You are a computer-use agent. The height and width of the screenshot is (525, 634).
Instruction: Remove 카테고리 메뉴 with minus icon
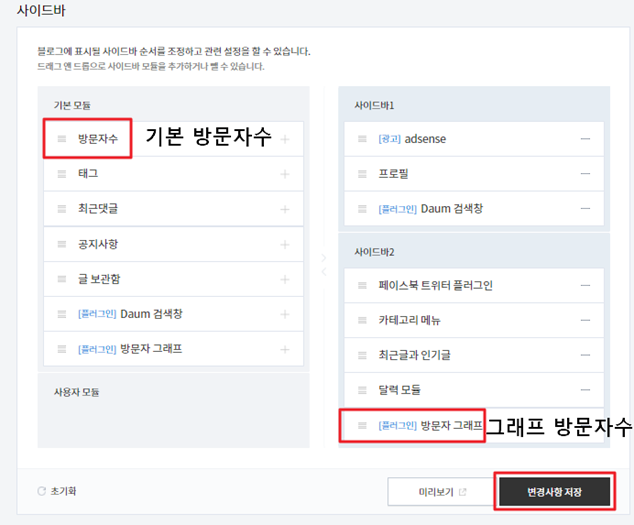pos(585,320)
